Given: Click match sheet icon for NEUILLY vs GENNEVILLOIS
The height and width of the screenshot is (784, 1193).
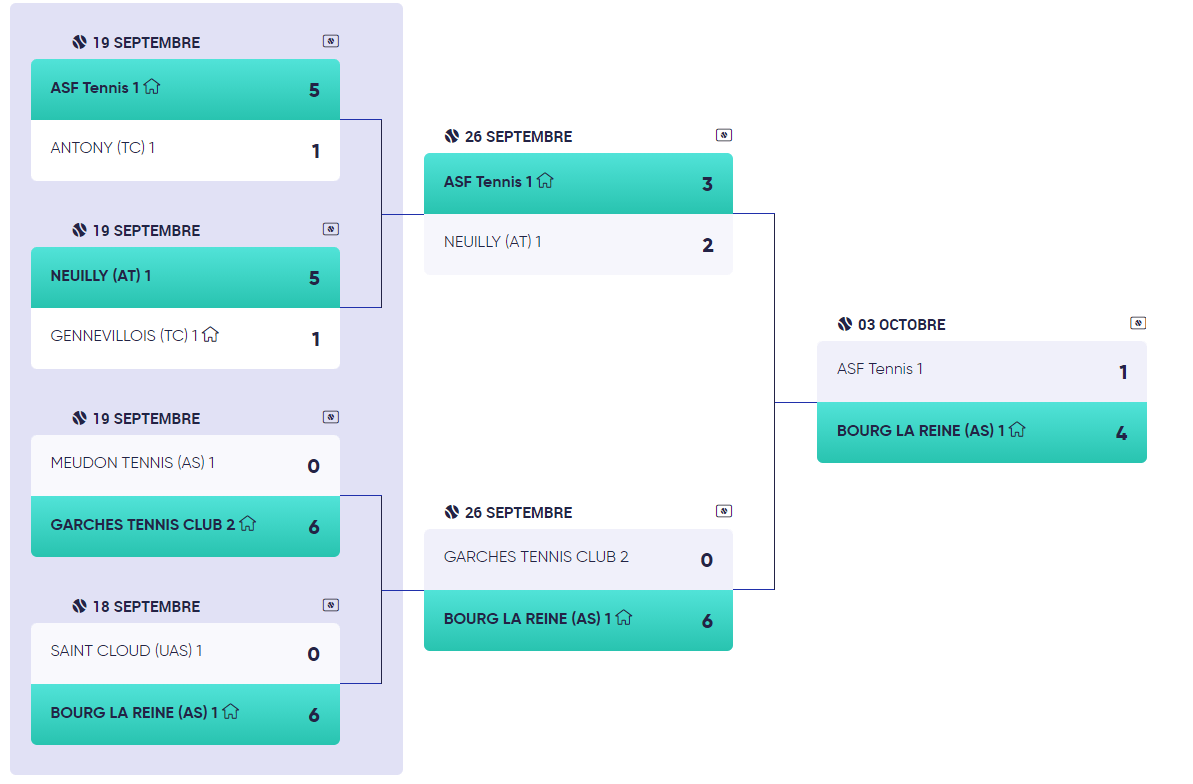Looking at the screenshot, I should (331, 229).
